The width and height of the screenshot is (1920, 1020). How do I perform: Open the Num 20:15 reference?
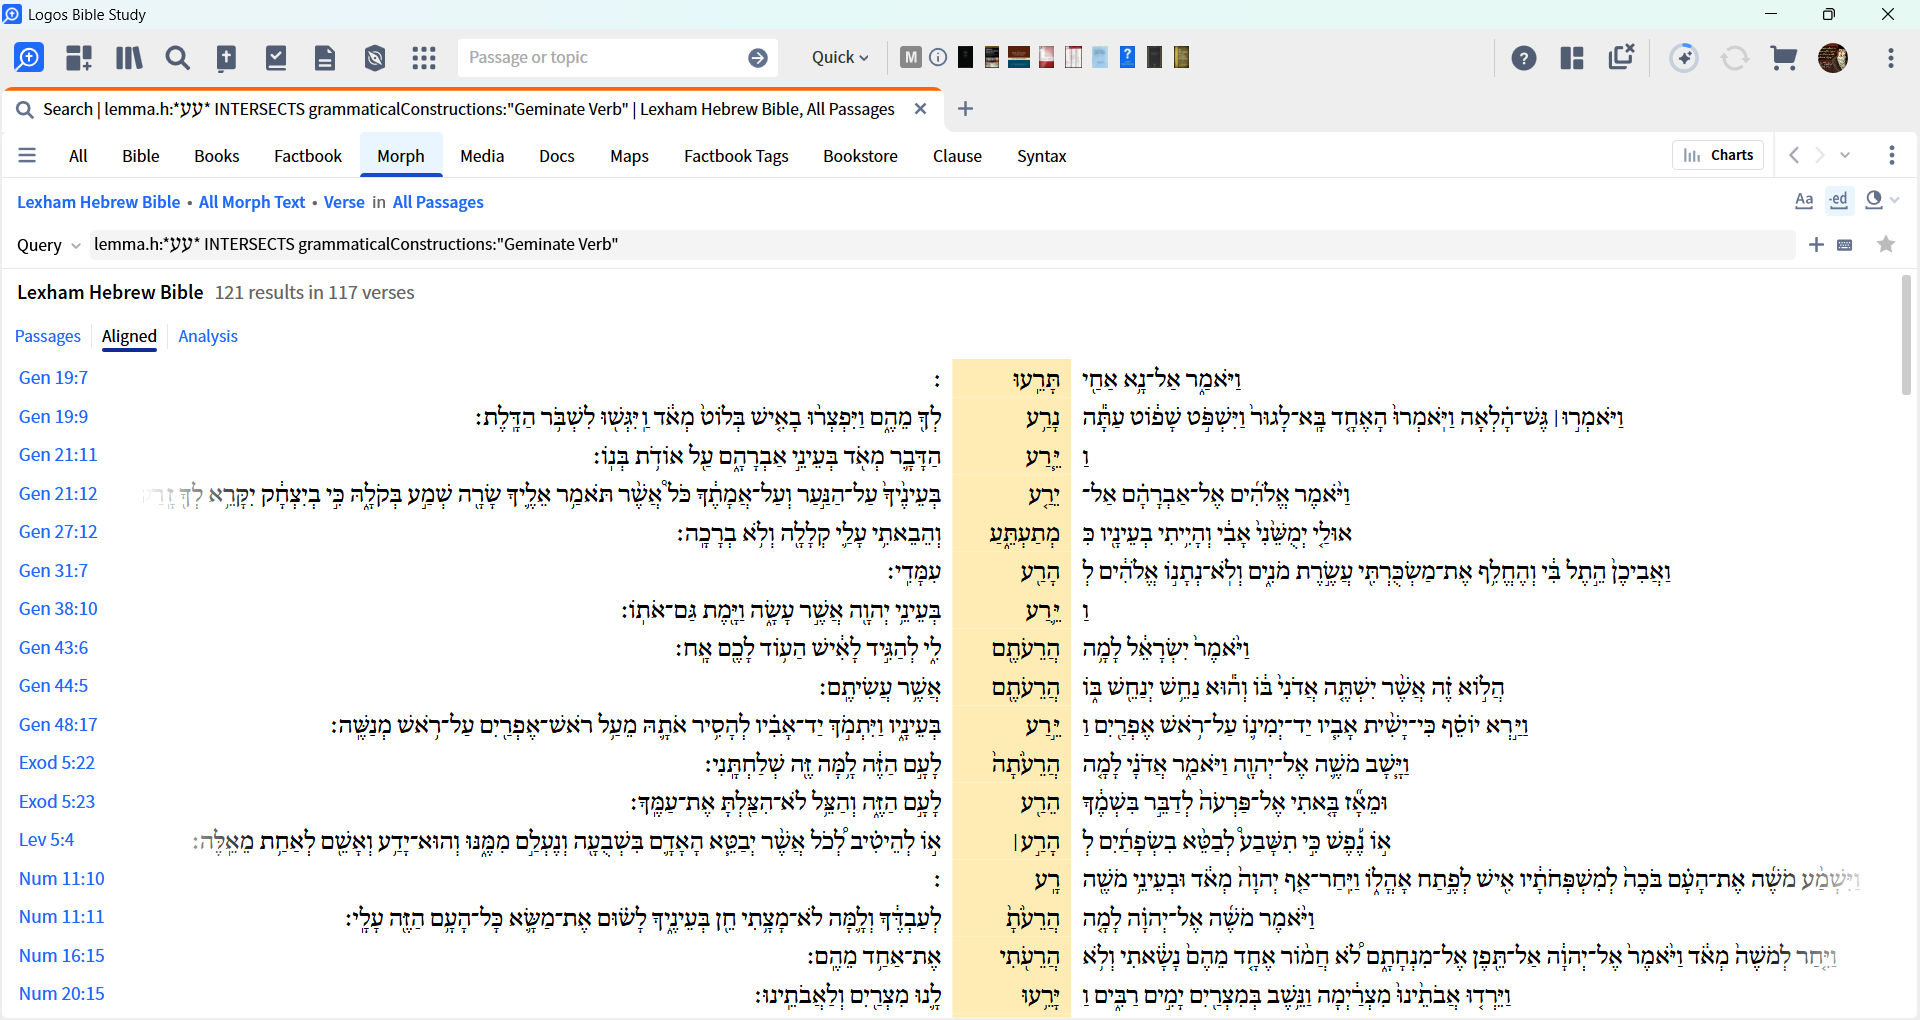tap(62, 994)
